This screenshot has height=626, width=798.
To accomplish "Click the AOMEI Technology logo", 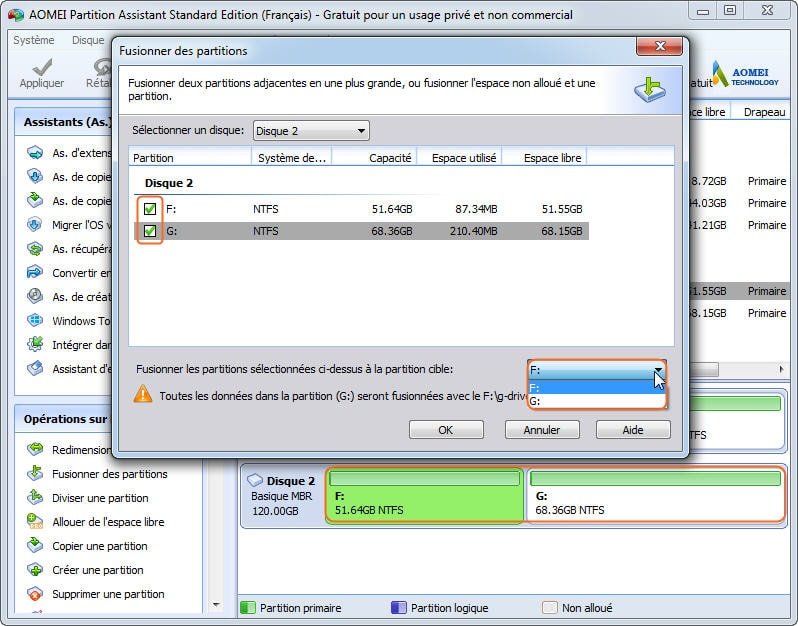I will [745, 75].
